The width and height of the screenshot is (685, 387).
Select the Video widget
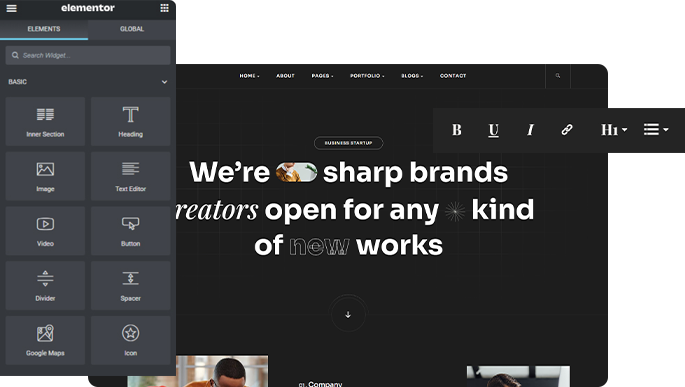click(x=45, y=231)
